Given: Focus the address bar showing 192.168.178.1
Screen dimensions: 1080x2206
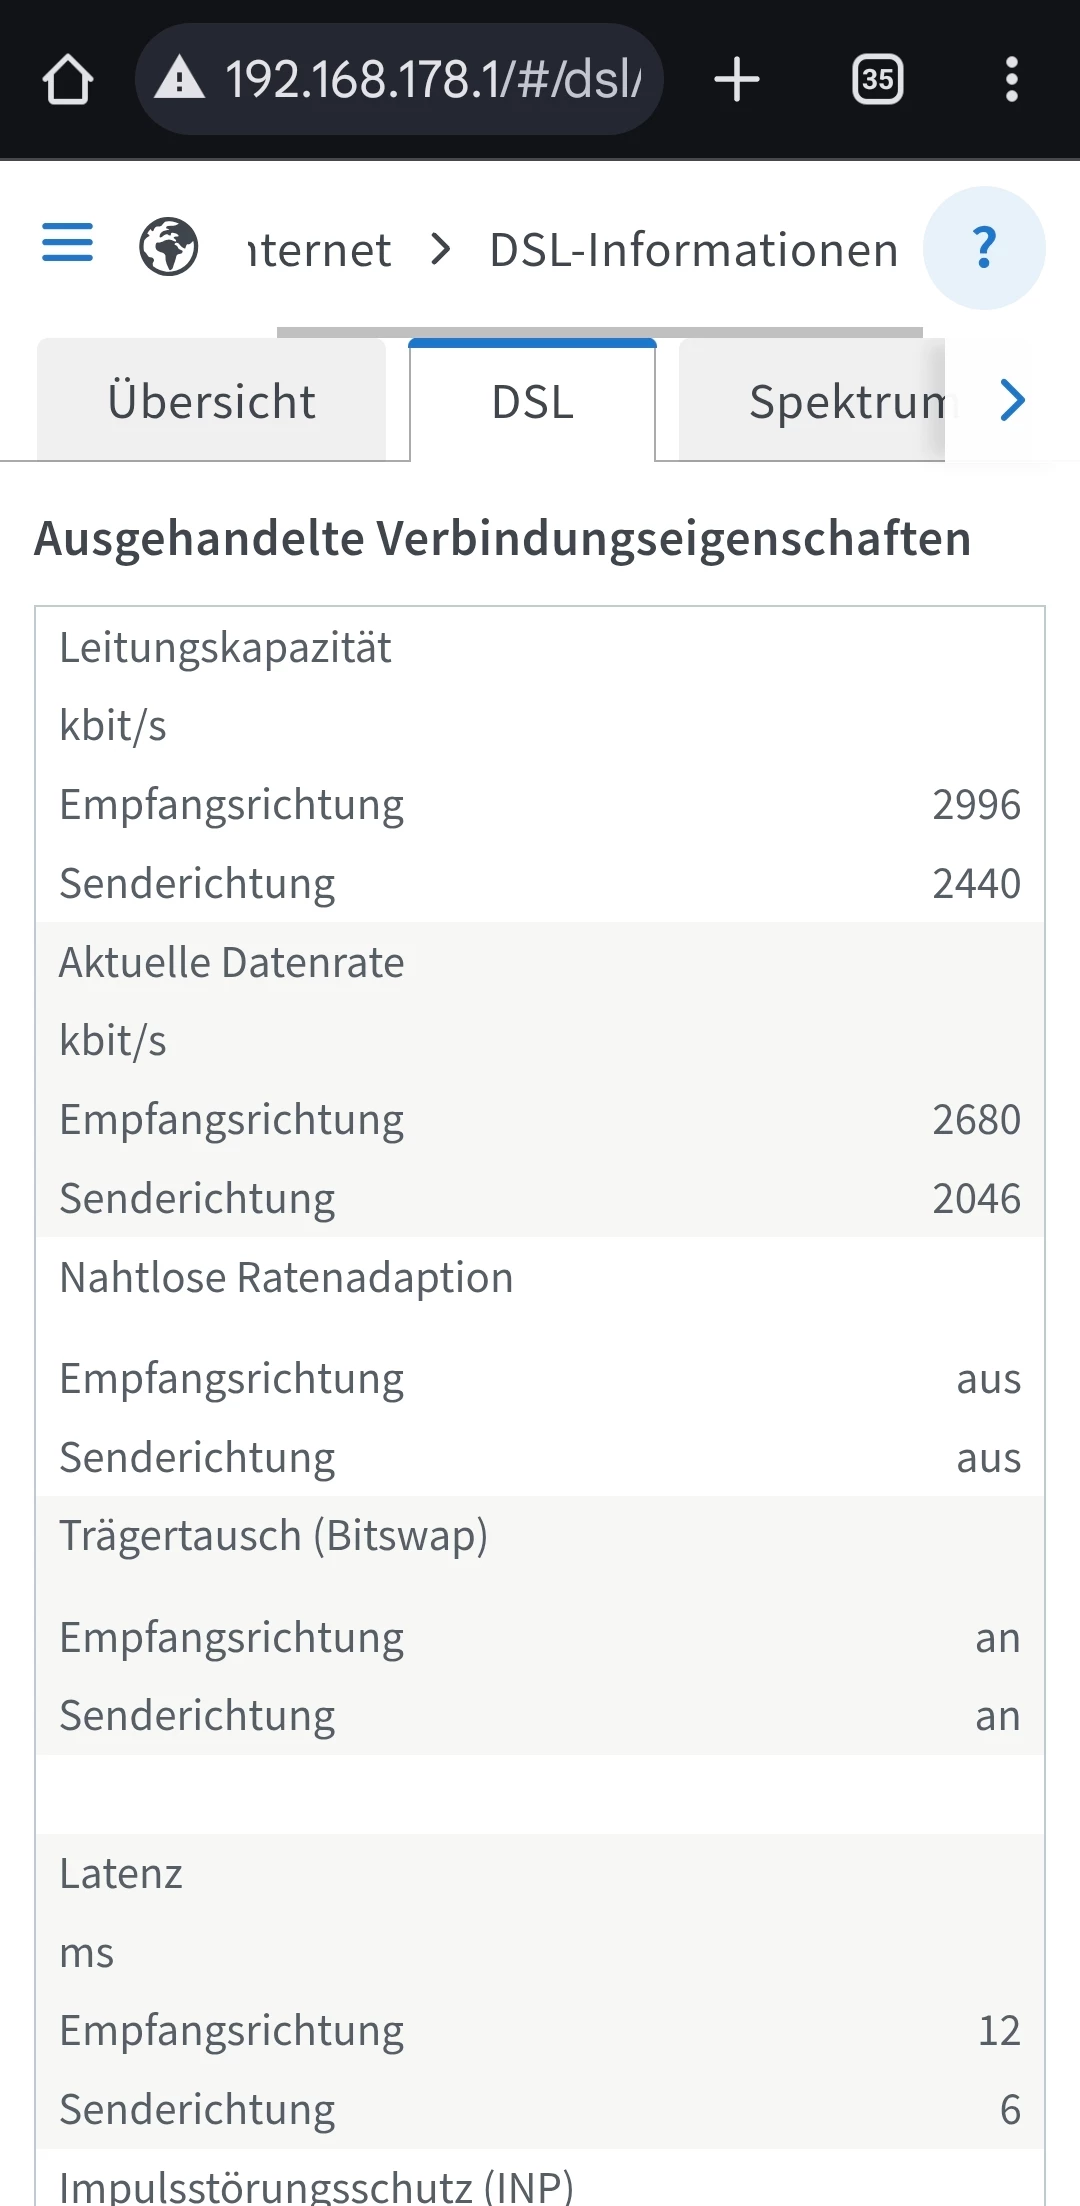Looking at the screenshot, I should click(432, 80).
